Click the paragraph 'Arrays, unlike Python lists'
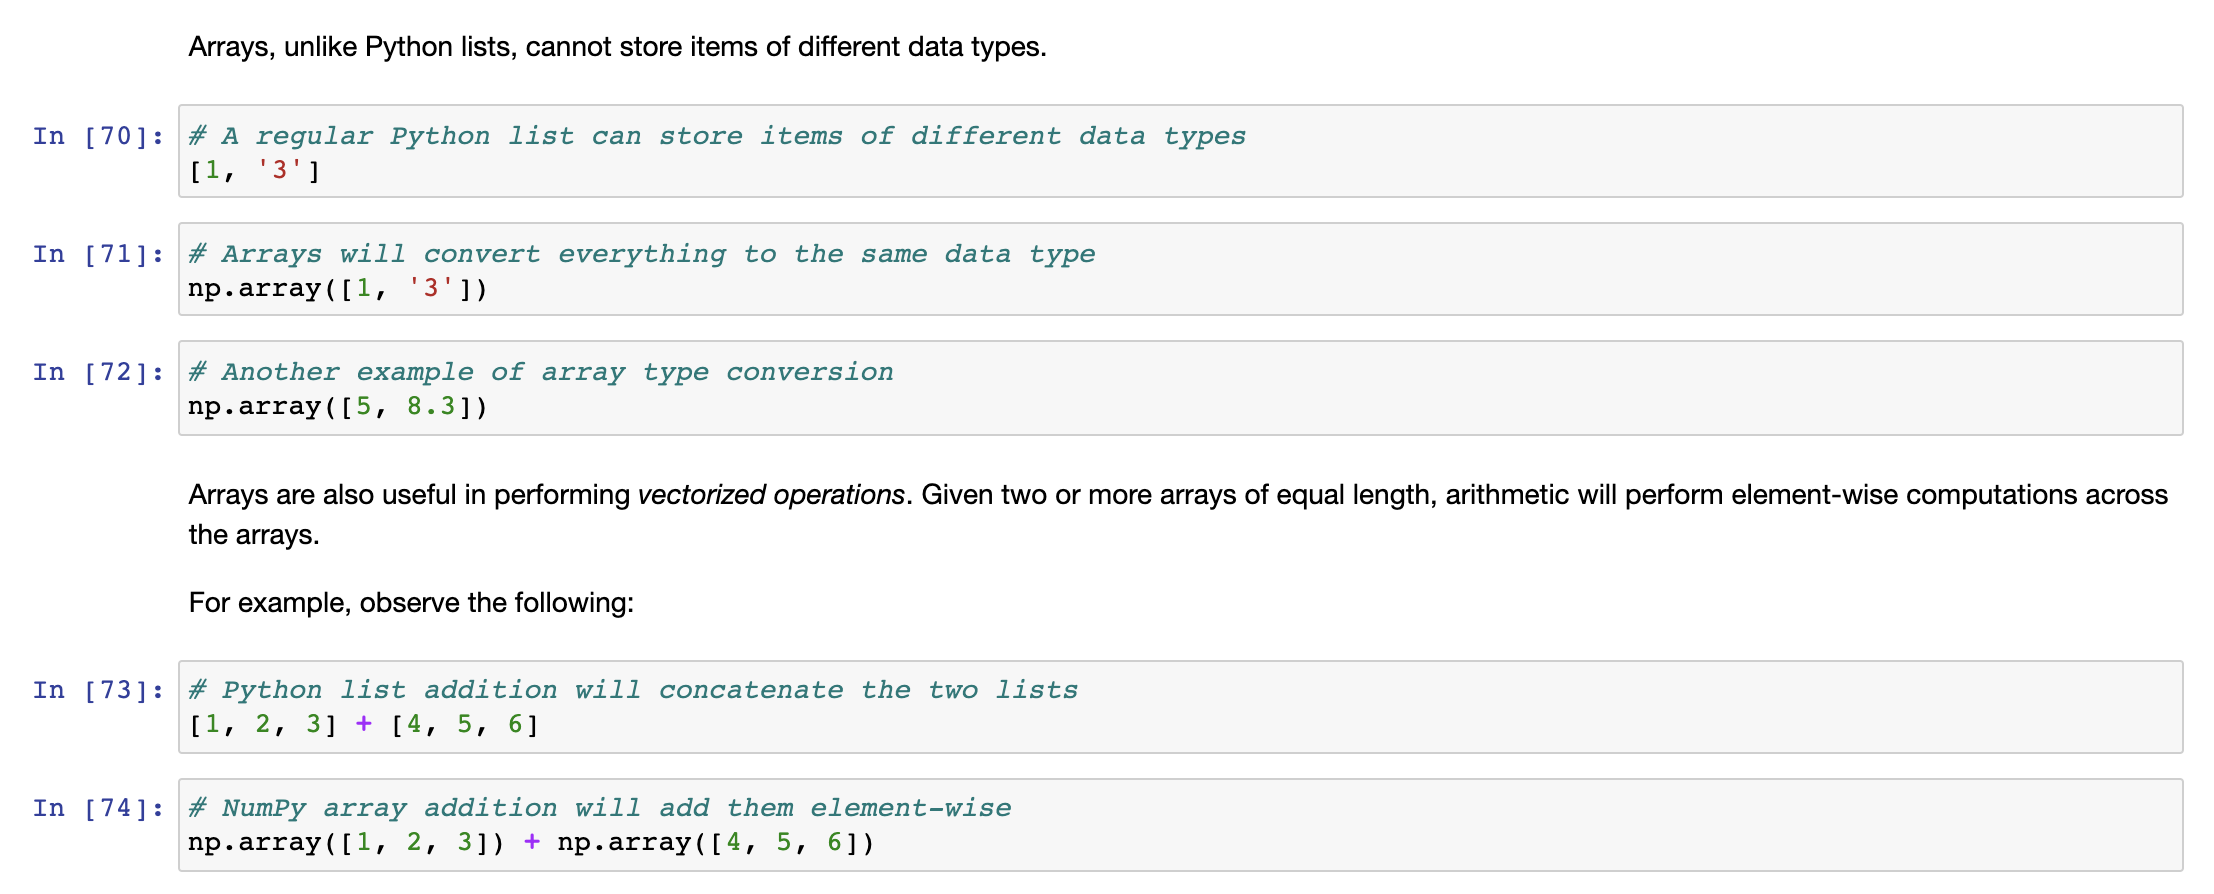 (617, 47)
